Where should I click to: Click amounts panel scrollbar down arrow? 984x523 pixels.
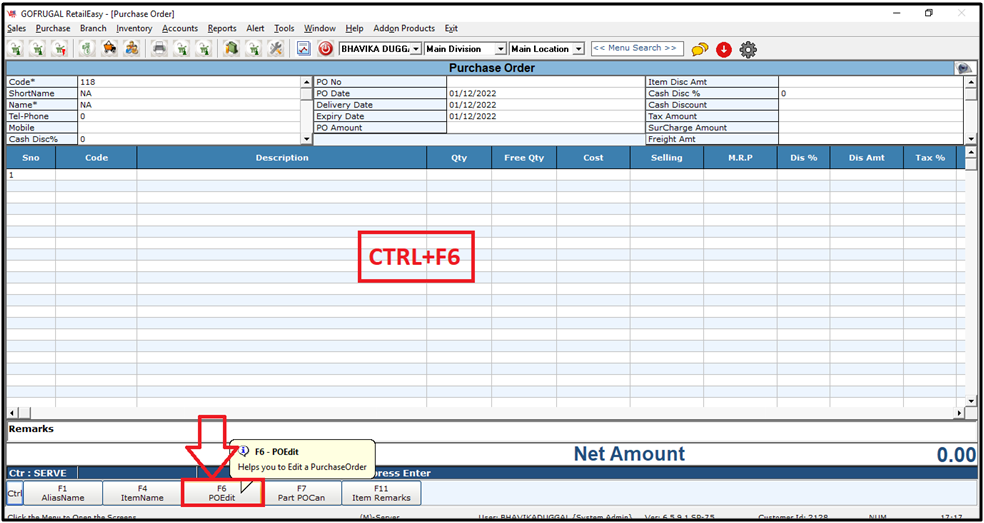click(971, 139)
